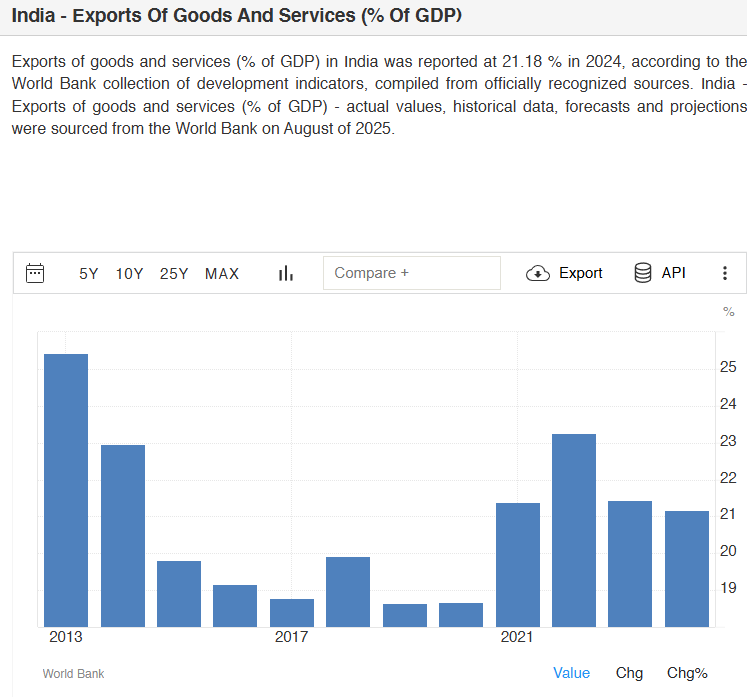Click the 2013 bar in chart
The width and height of the screenshot is (747, 697).
click(x=66, y=490)
